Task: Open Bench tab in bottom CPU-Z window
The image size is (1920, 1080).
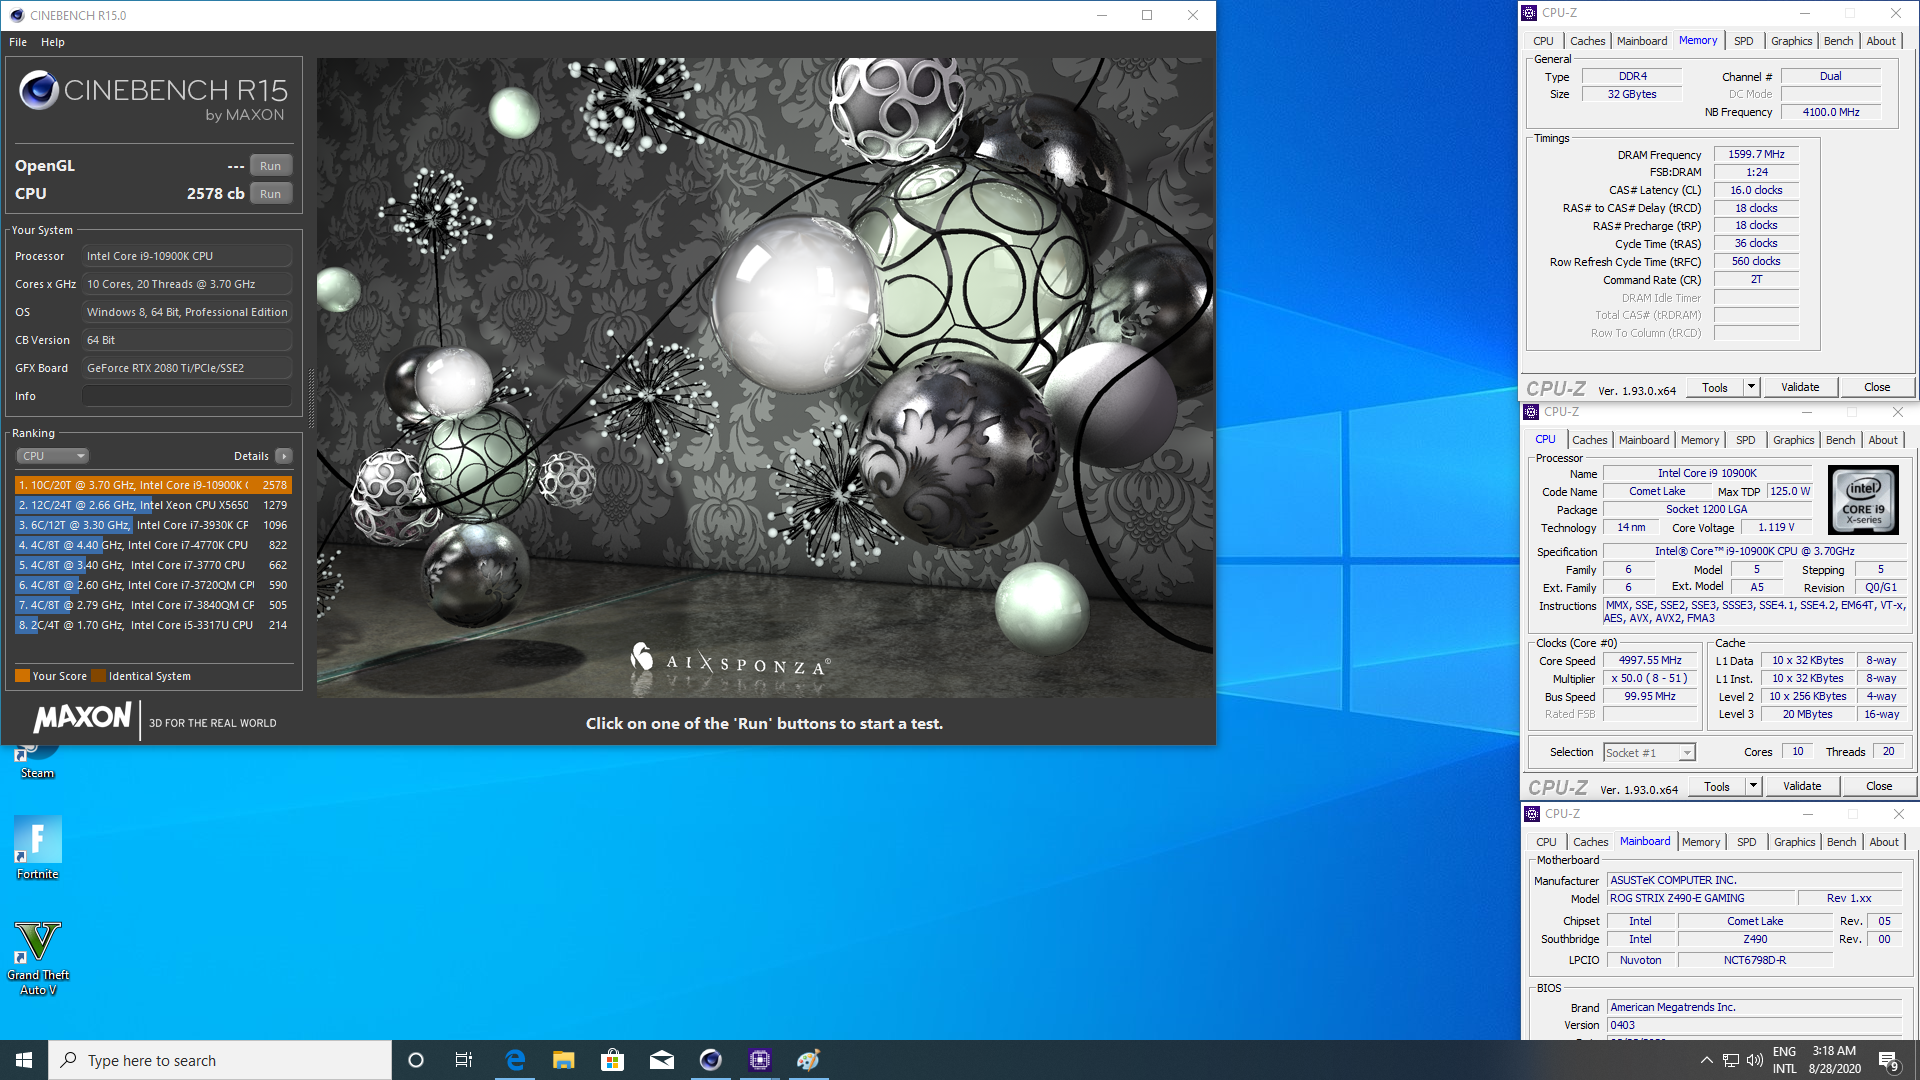Action: pyautogui.click(x=1841, y=842)
